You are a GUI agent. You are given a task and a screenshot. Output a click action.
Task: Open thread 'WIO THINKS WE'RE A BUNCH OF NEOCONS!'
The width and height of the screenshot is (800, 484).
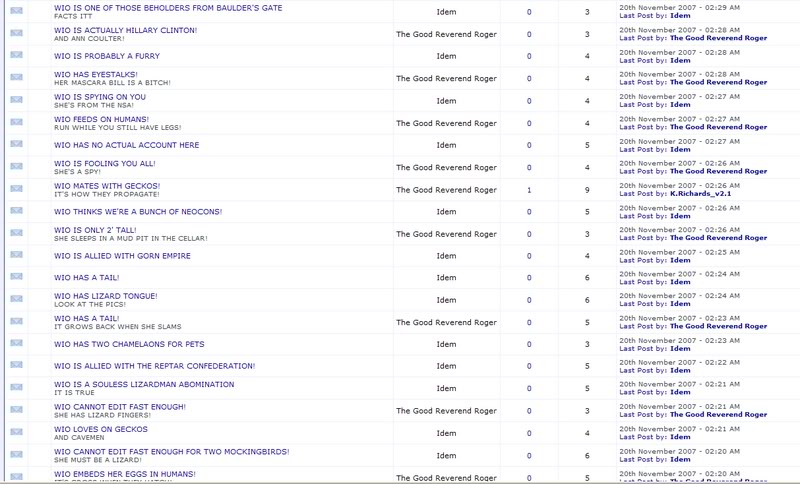[138, 212]
